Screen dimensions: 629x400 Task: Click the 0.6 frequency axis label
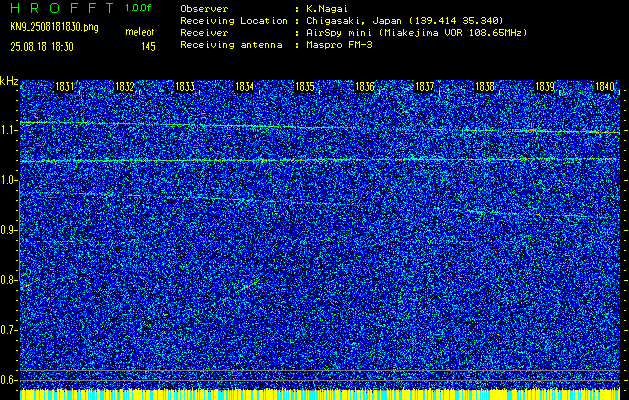pos(8,380)
